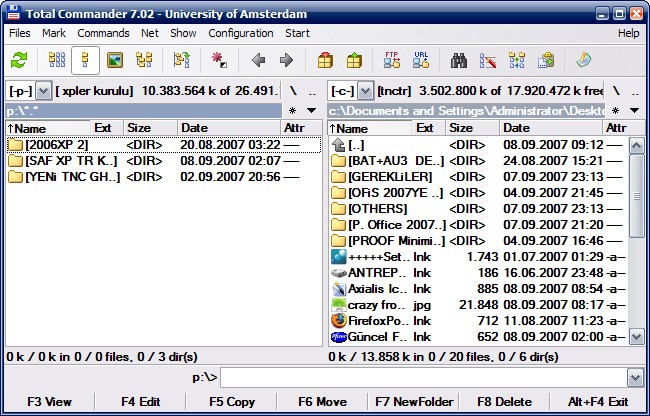Click the F8 Delete button
Screen dimensions: 650x416
[504, 401]
